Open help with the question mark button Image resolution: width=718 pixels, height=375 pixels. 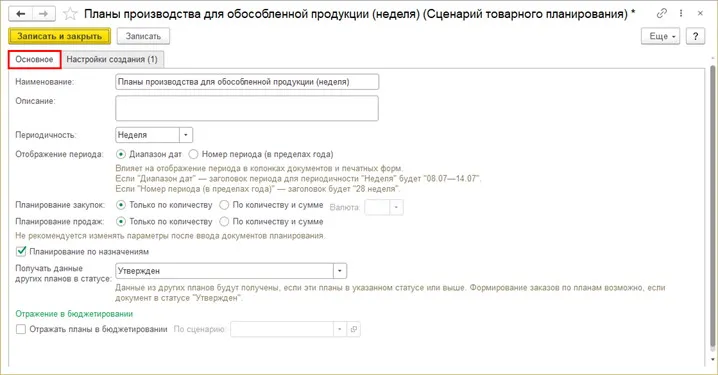[695, 36]
